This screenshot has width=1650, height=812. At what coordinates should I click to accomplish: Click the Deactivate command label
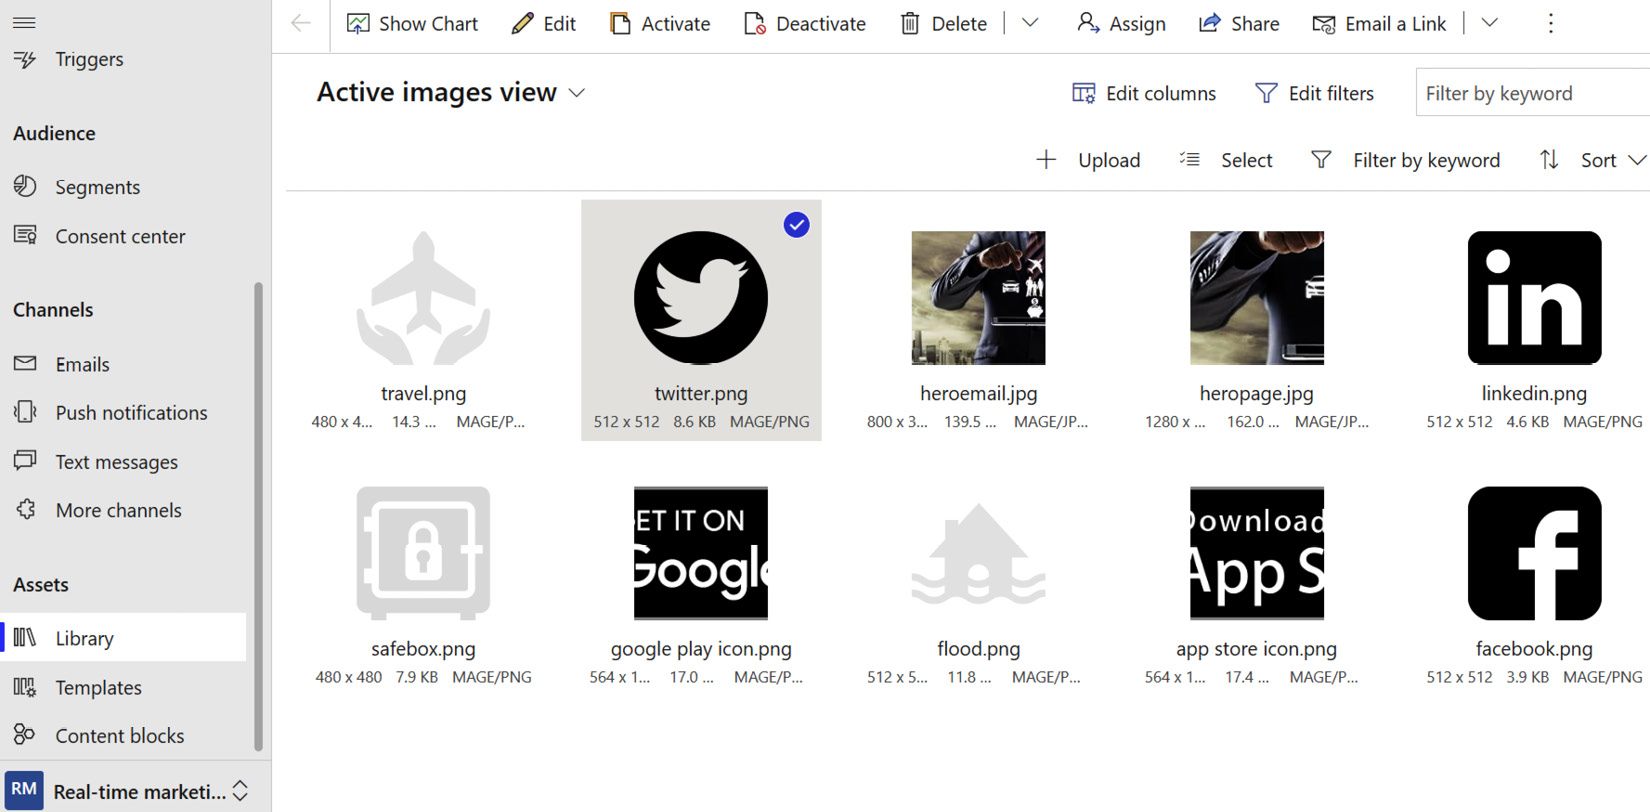pyautogui.click(x=821, y=23)
